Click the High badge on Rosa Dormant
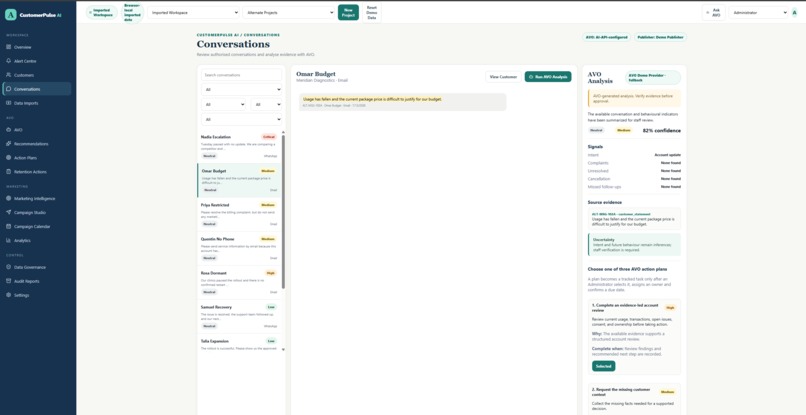The width and height of the screenshot is (806, 415). [x=271, y=273]
